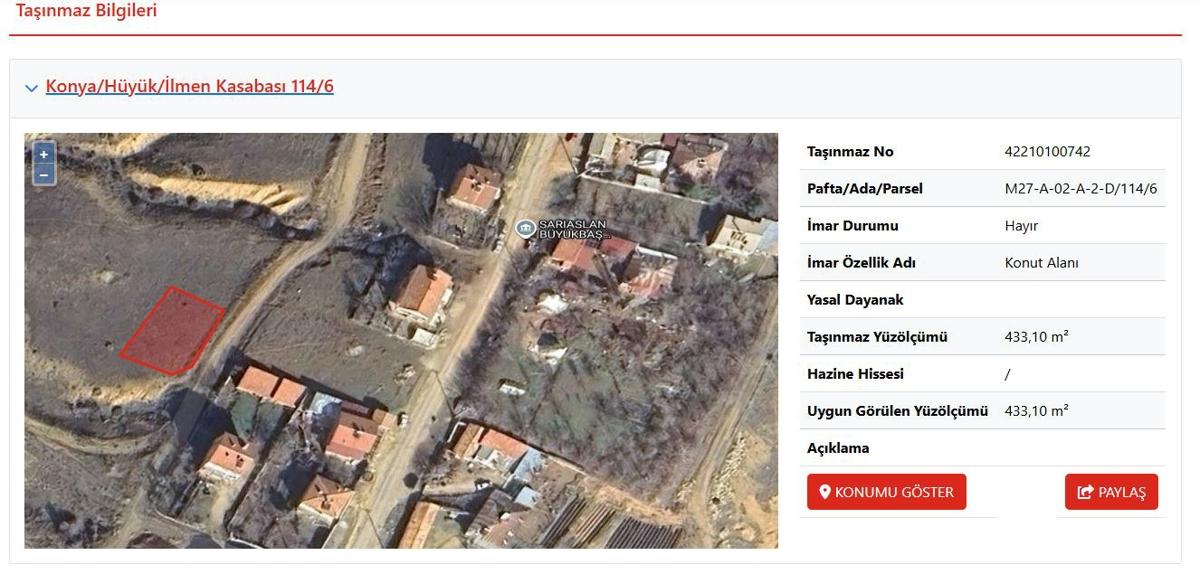The height and width of the screenshot is (574, 1200).
Task: Click the share icon in Paylaş button
Action: click(1086, 492)
